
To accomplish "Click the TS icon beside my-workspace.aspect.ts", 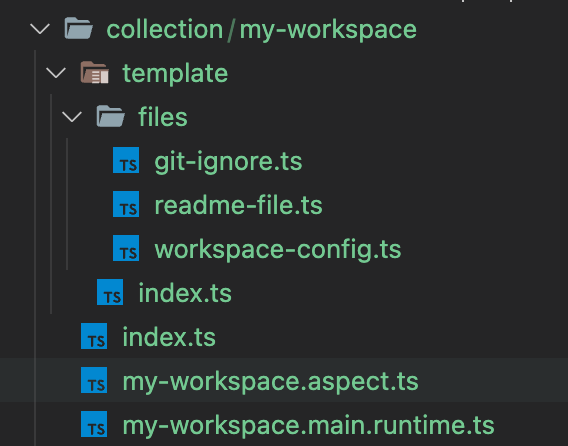I will (94, 380).
